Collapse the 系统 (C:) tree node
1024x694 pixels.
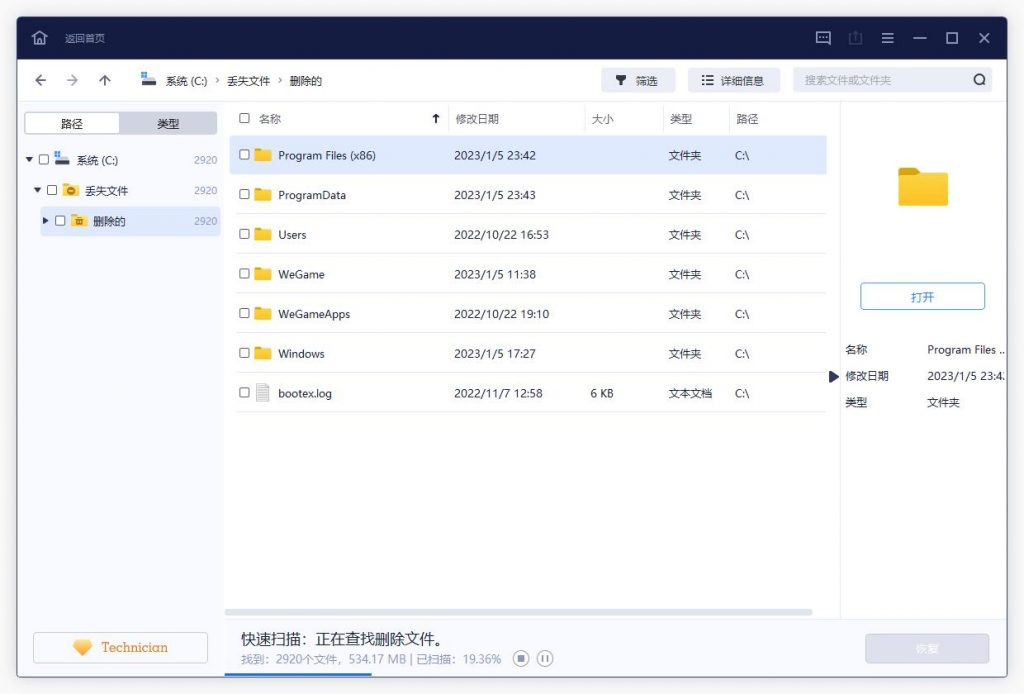click(x=30, y=159)
